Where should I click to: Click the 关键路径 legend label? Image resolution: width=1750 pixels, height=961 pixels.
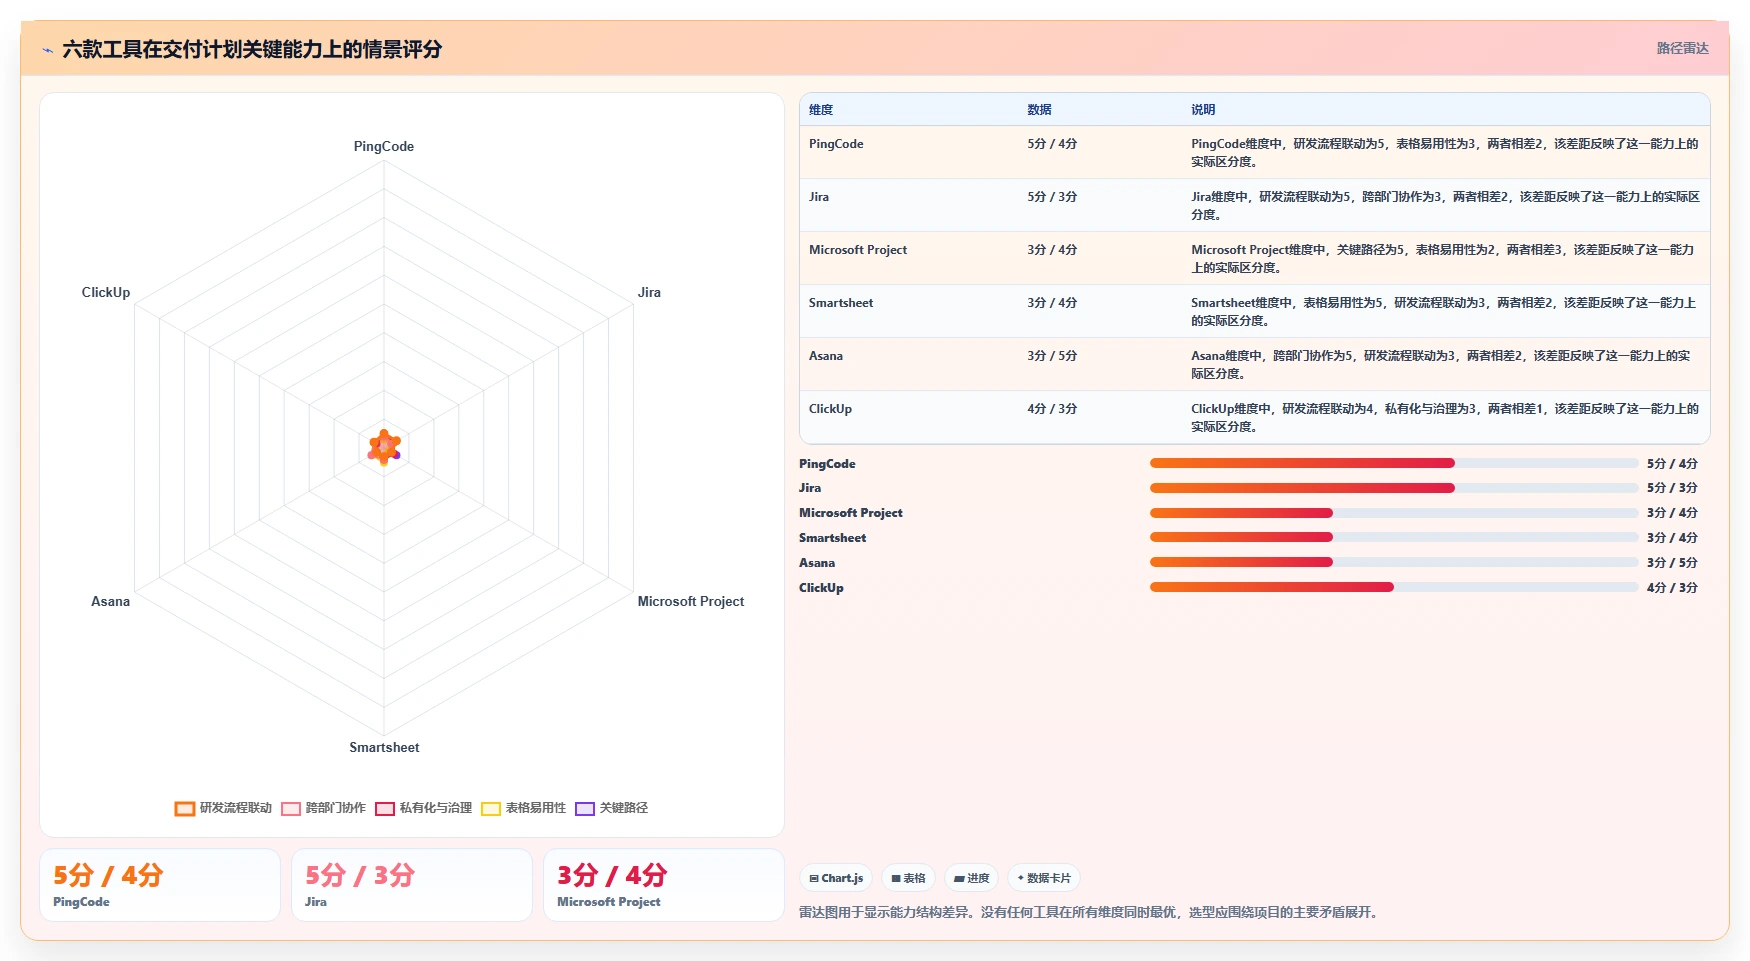click(x=624, y=808)
